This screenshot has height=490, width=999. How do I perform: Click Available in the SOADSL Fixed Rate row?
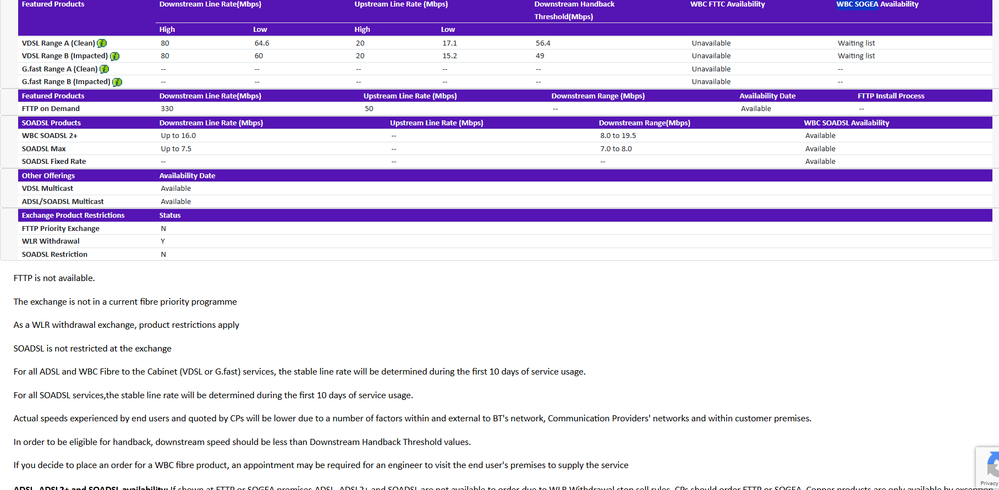[820, 161]
